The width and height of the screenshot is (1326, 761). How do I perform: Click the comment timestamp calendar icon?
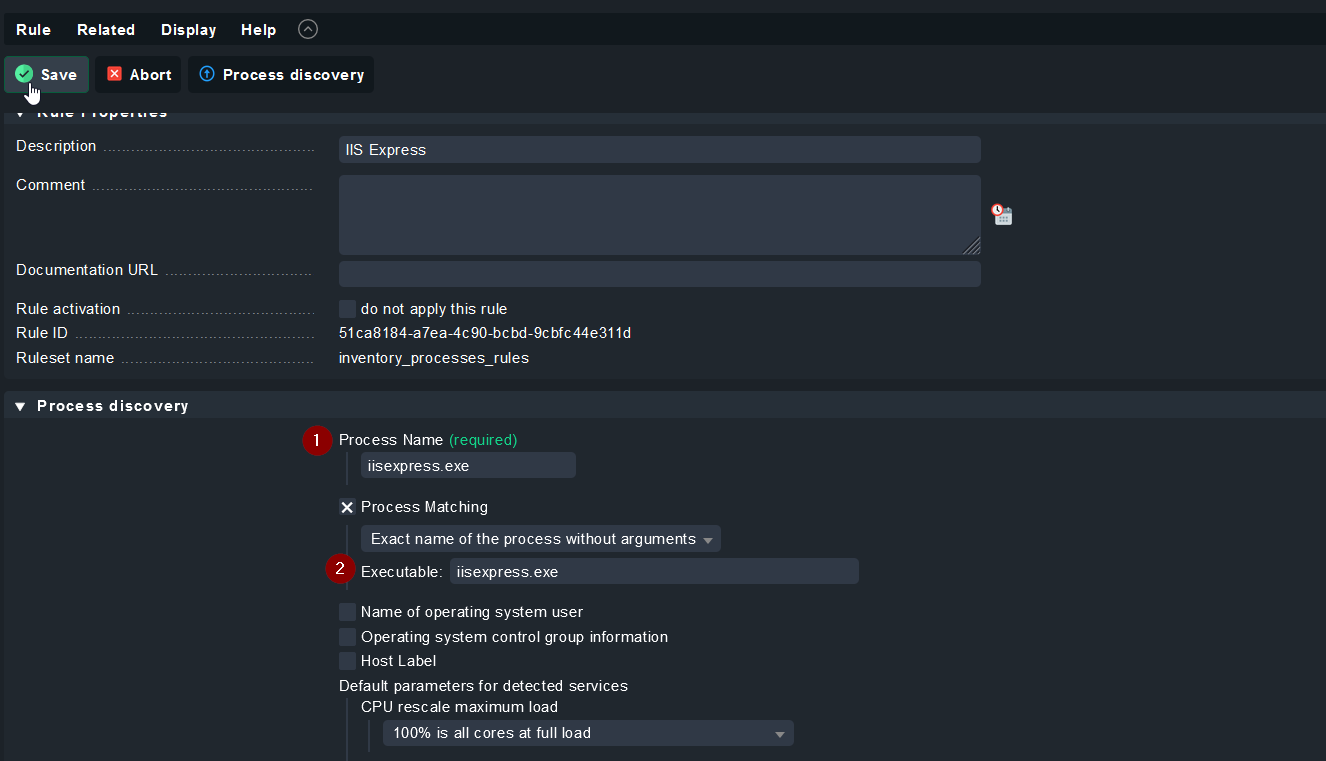1002,215
